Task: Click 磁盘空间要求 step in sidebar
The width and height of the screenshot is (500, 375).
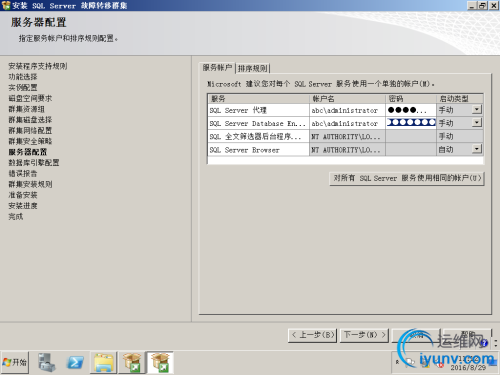Action: pyautogui.click(x=30, y=98)
